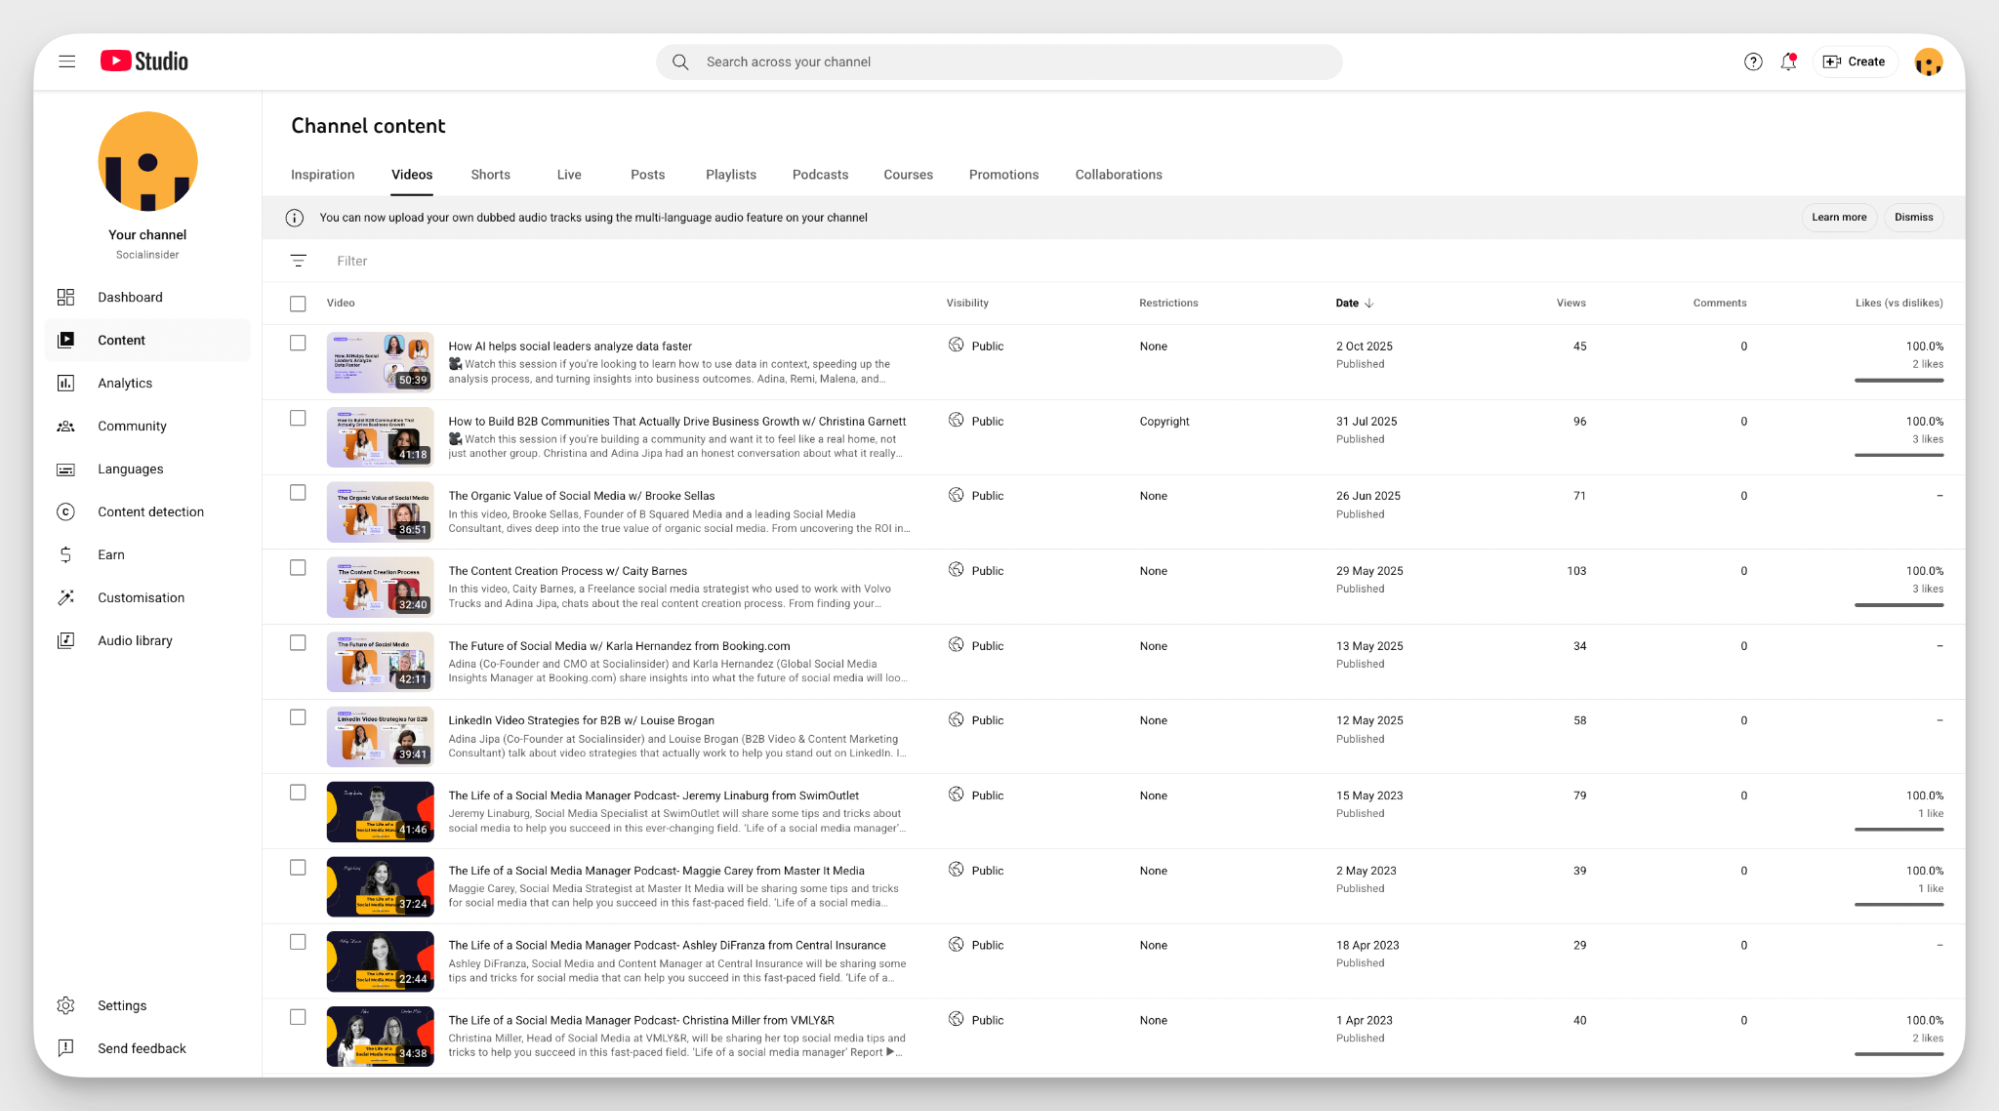The width and height of the screenshot is (1999, 1111).
Task: Open the Dashboard section
Action: [x=130, y=297]
